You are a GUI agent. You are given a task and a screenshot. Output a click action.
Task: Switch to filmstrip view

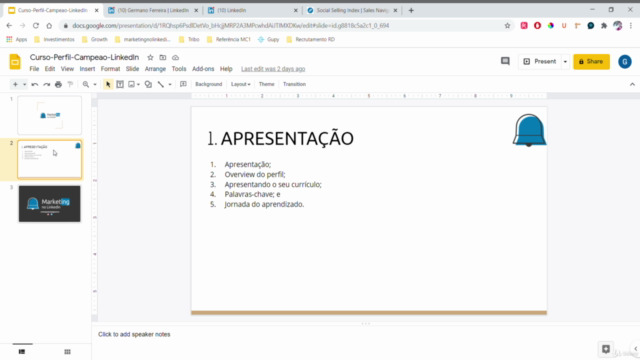[22, 351]
